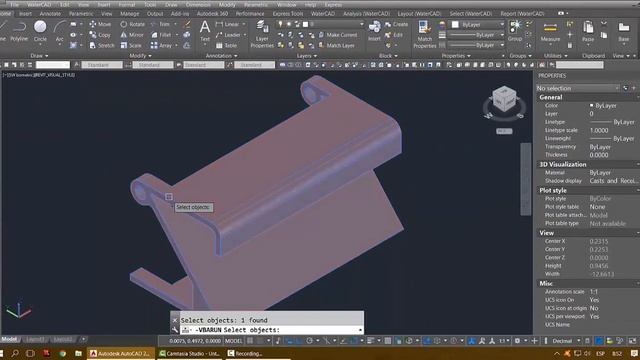Click the Array tool
640x360 pixels.
coord(161,45)
